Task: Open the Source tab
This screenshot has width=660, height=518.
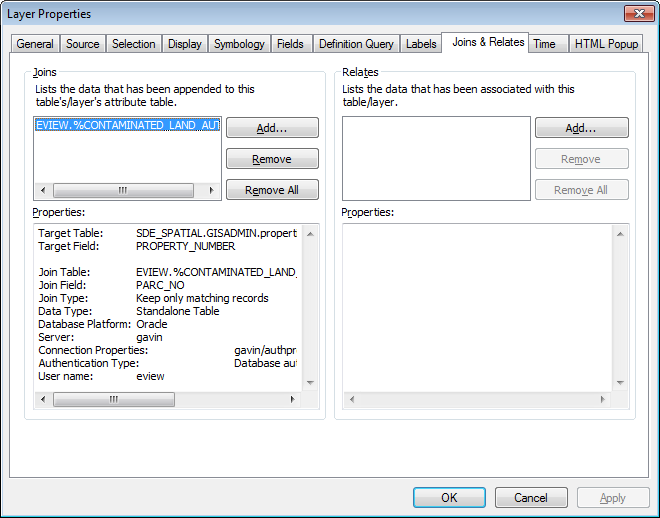Action: point(82,44)
